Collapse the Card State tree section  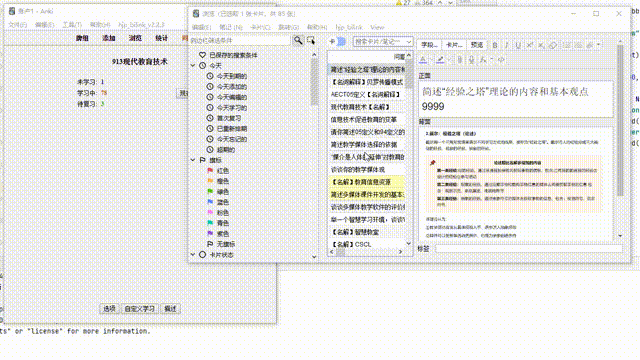(x=193, y=254)
